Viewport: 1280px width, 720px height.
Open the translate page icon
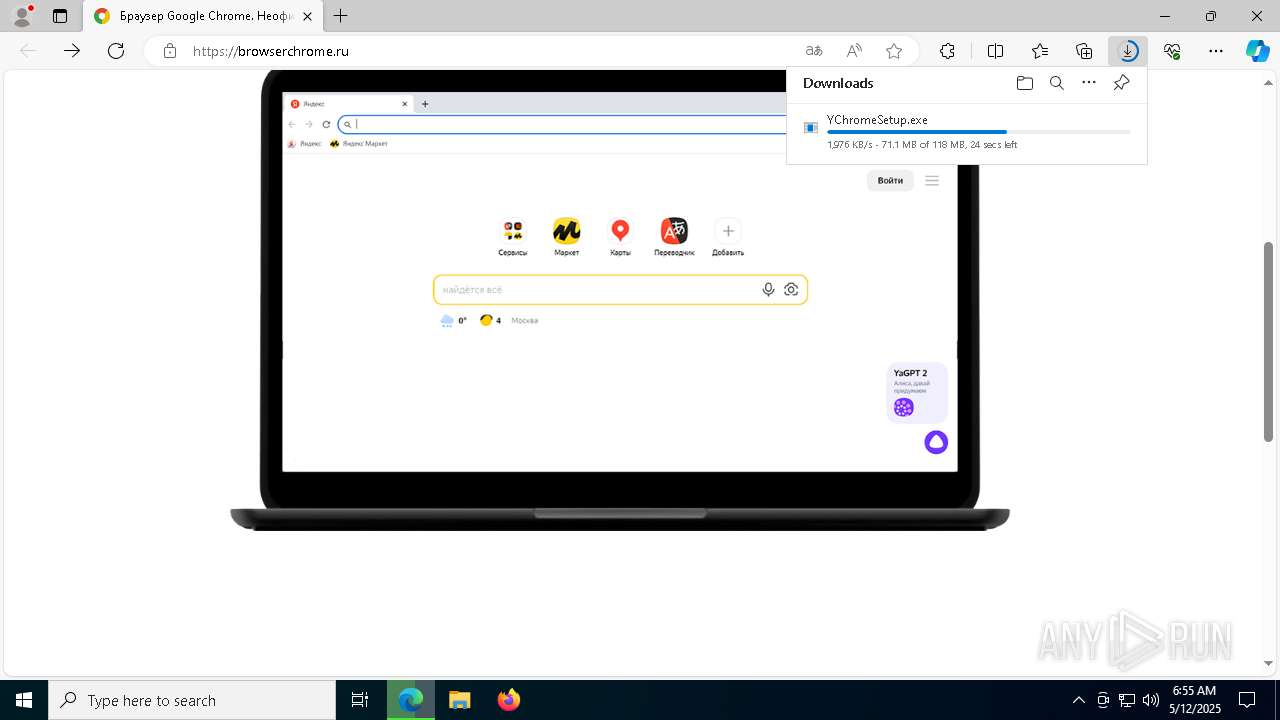814,51
